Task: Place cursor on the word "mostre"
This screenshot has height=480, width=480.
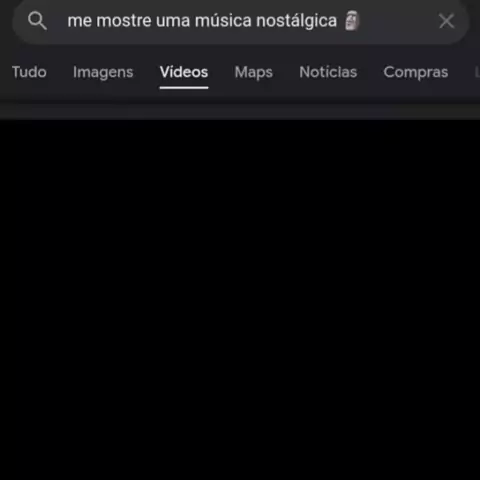Action: pos(124,21)
